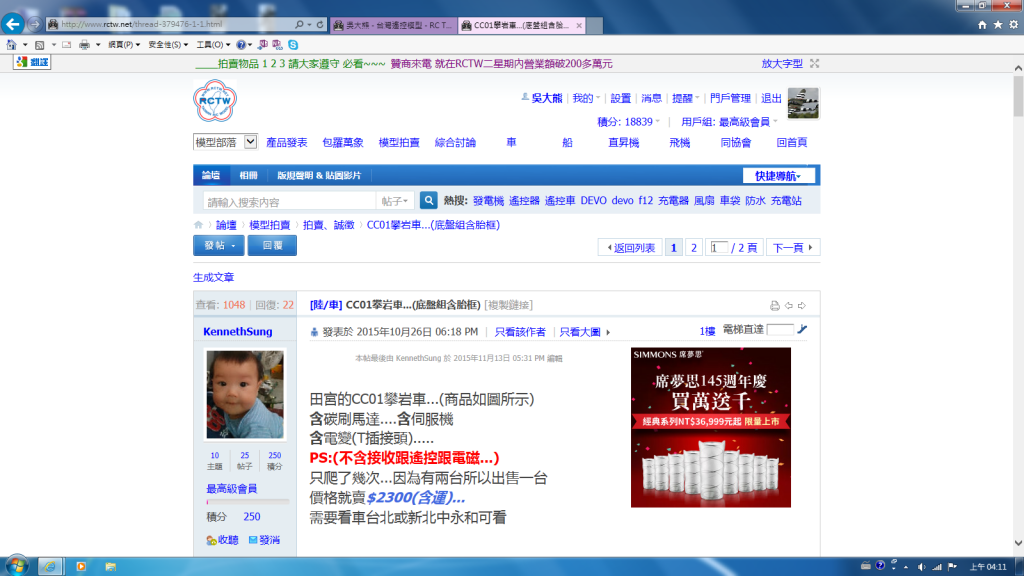Expand the 只看大圖 arrow
This screenshot has height=576, width=1024.
(608, 332)
